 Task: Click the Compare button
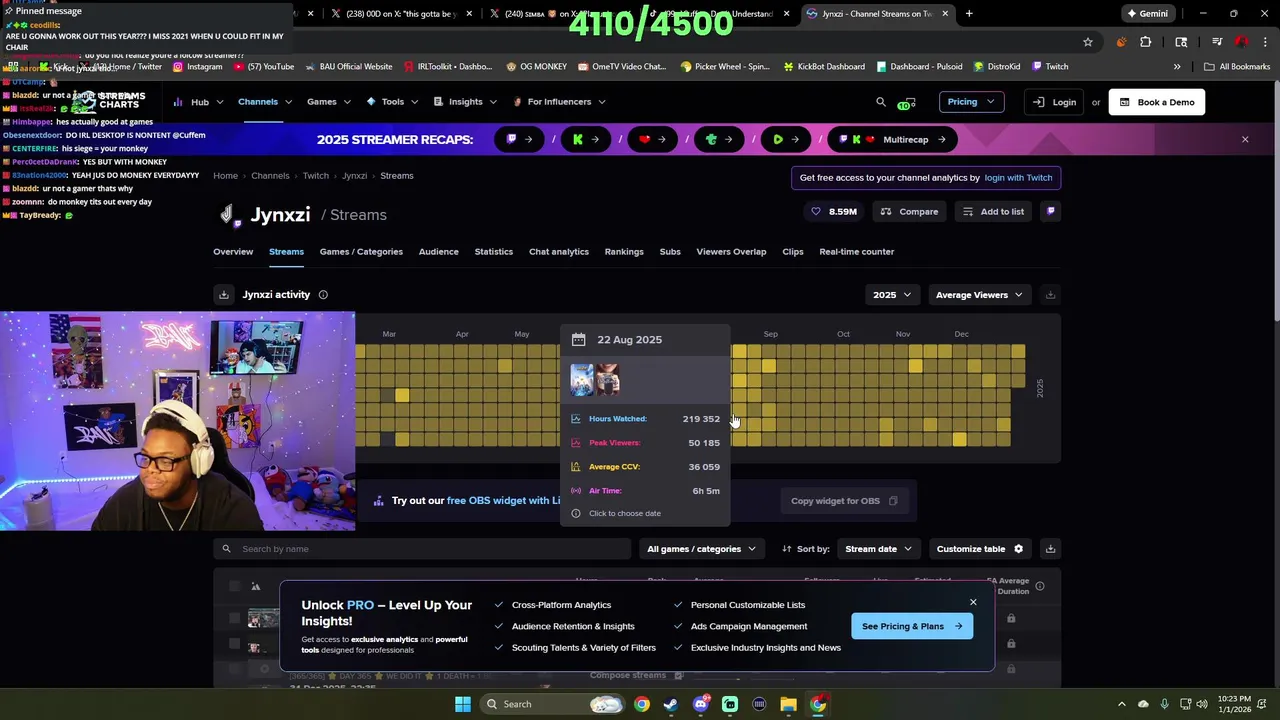(x=909, y=212)
